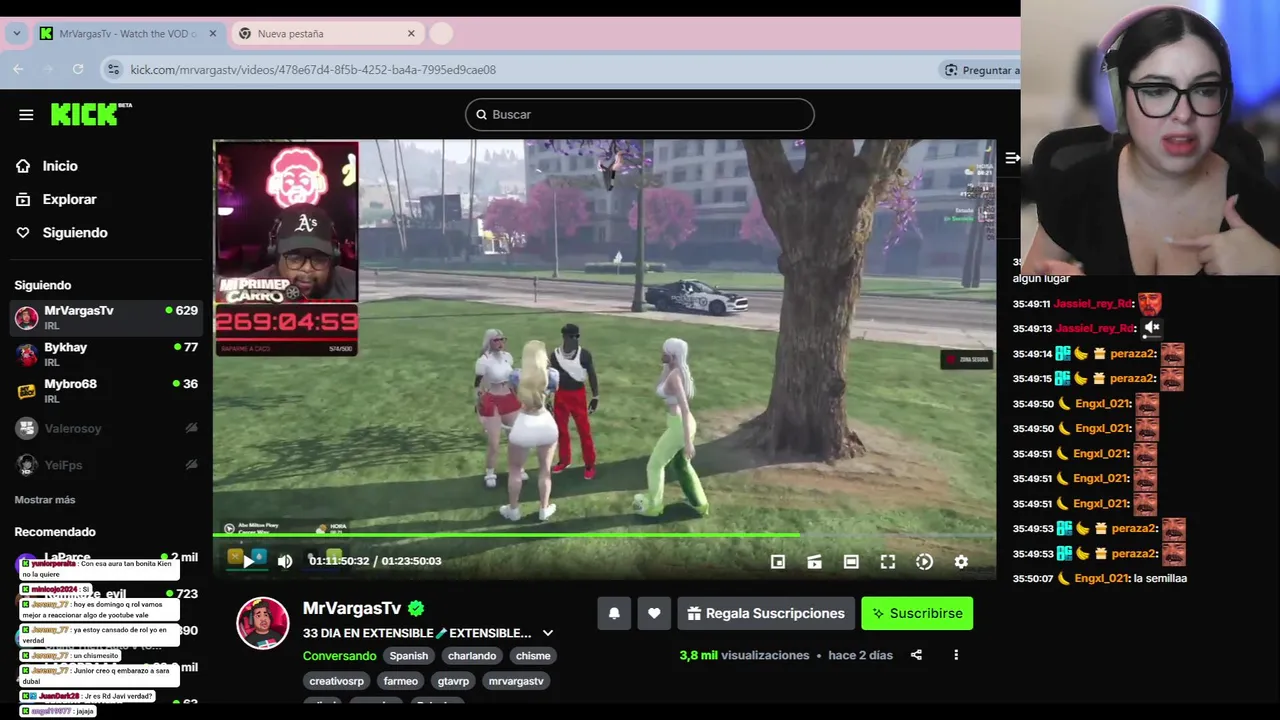Screen dimensions: 1280x720
Task: Click Regala Suscripciones
Action: 766,613
